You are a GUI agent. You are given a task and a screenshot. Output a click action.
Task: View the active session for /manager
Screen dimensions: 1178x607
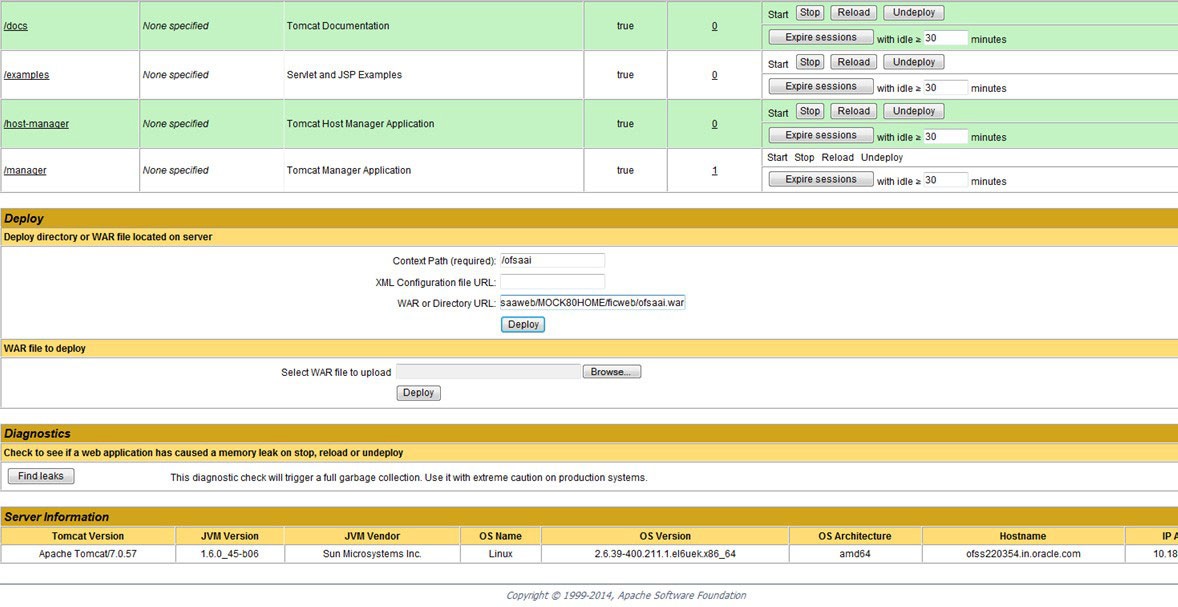(x=714, y=170)
